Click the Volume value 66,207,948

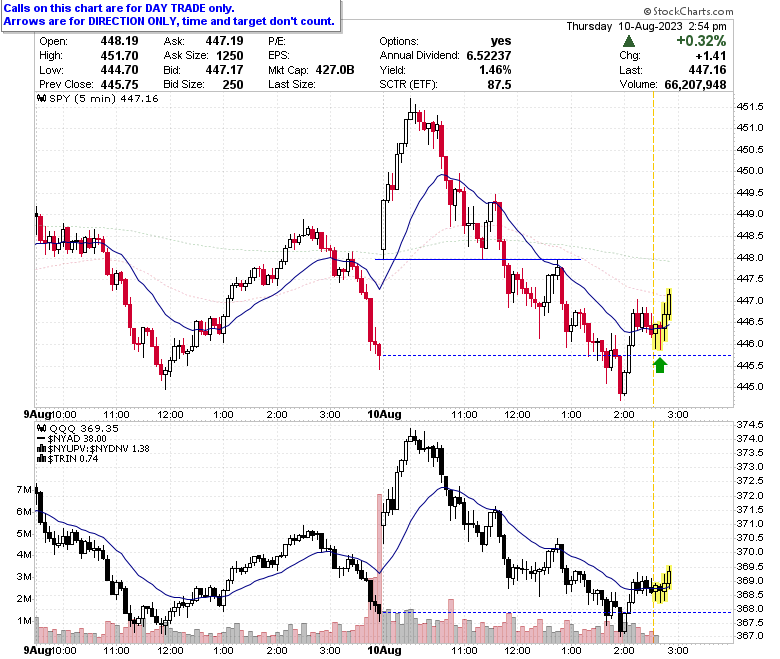(695, 84)
